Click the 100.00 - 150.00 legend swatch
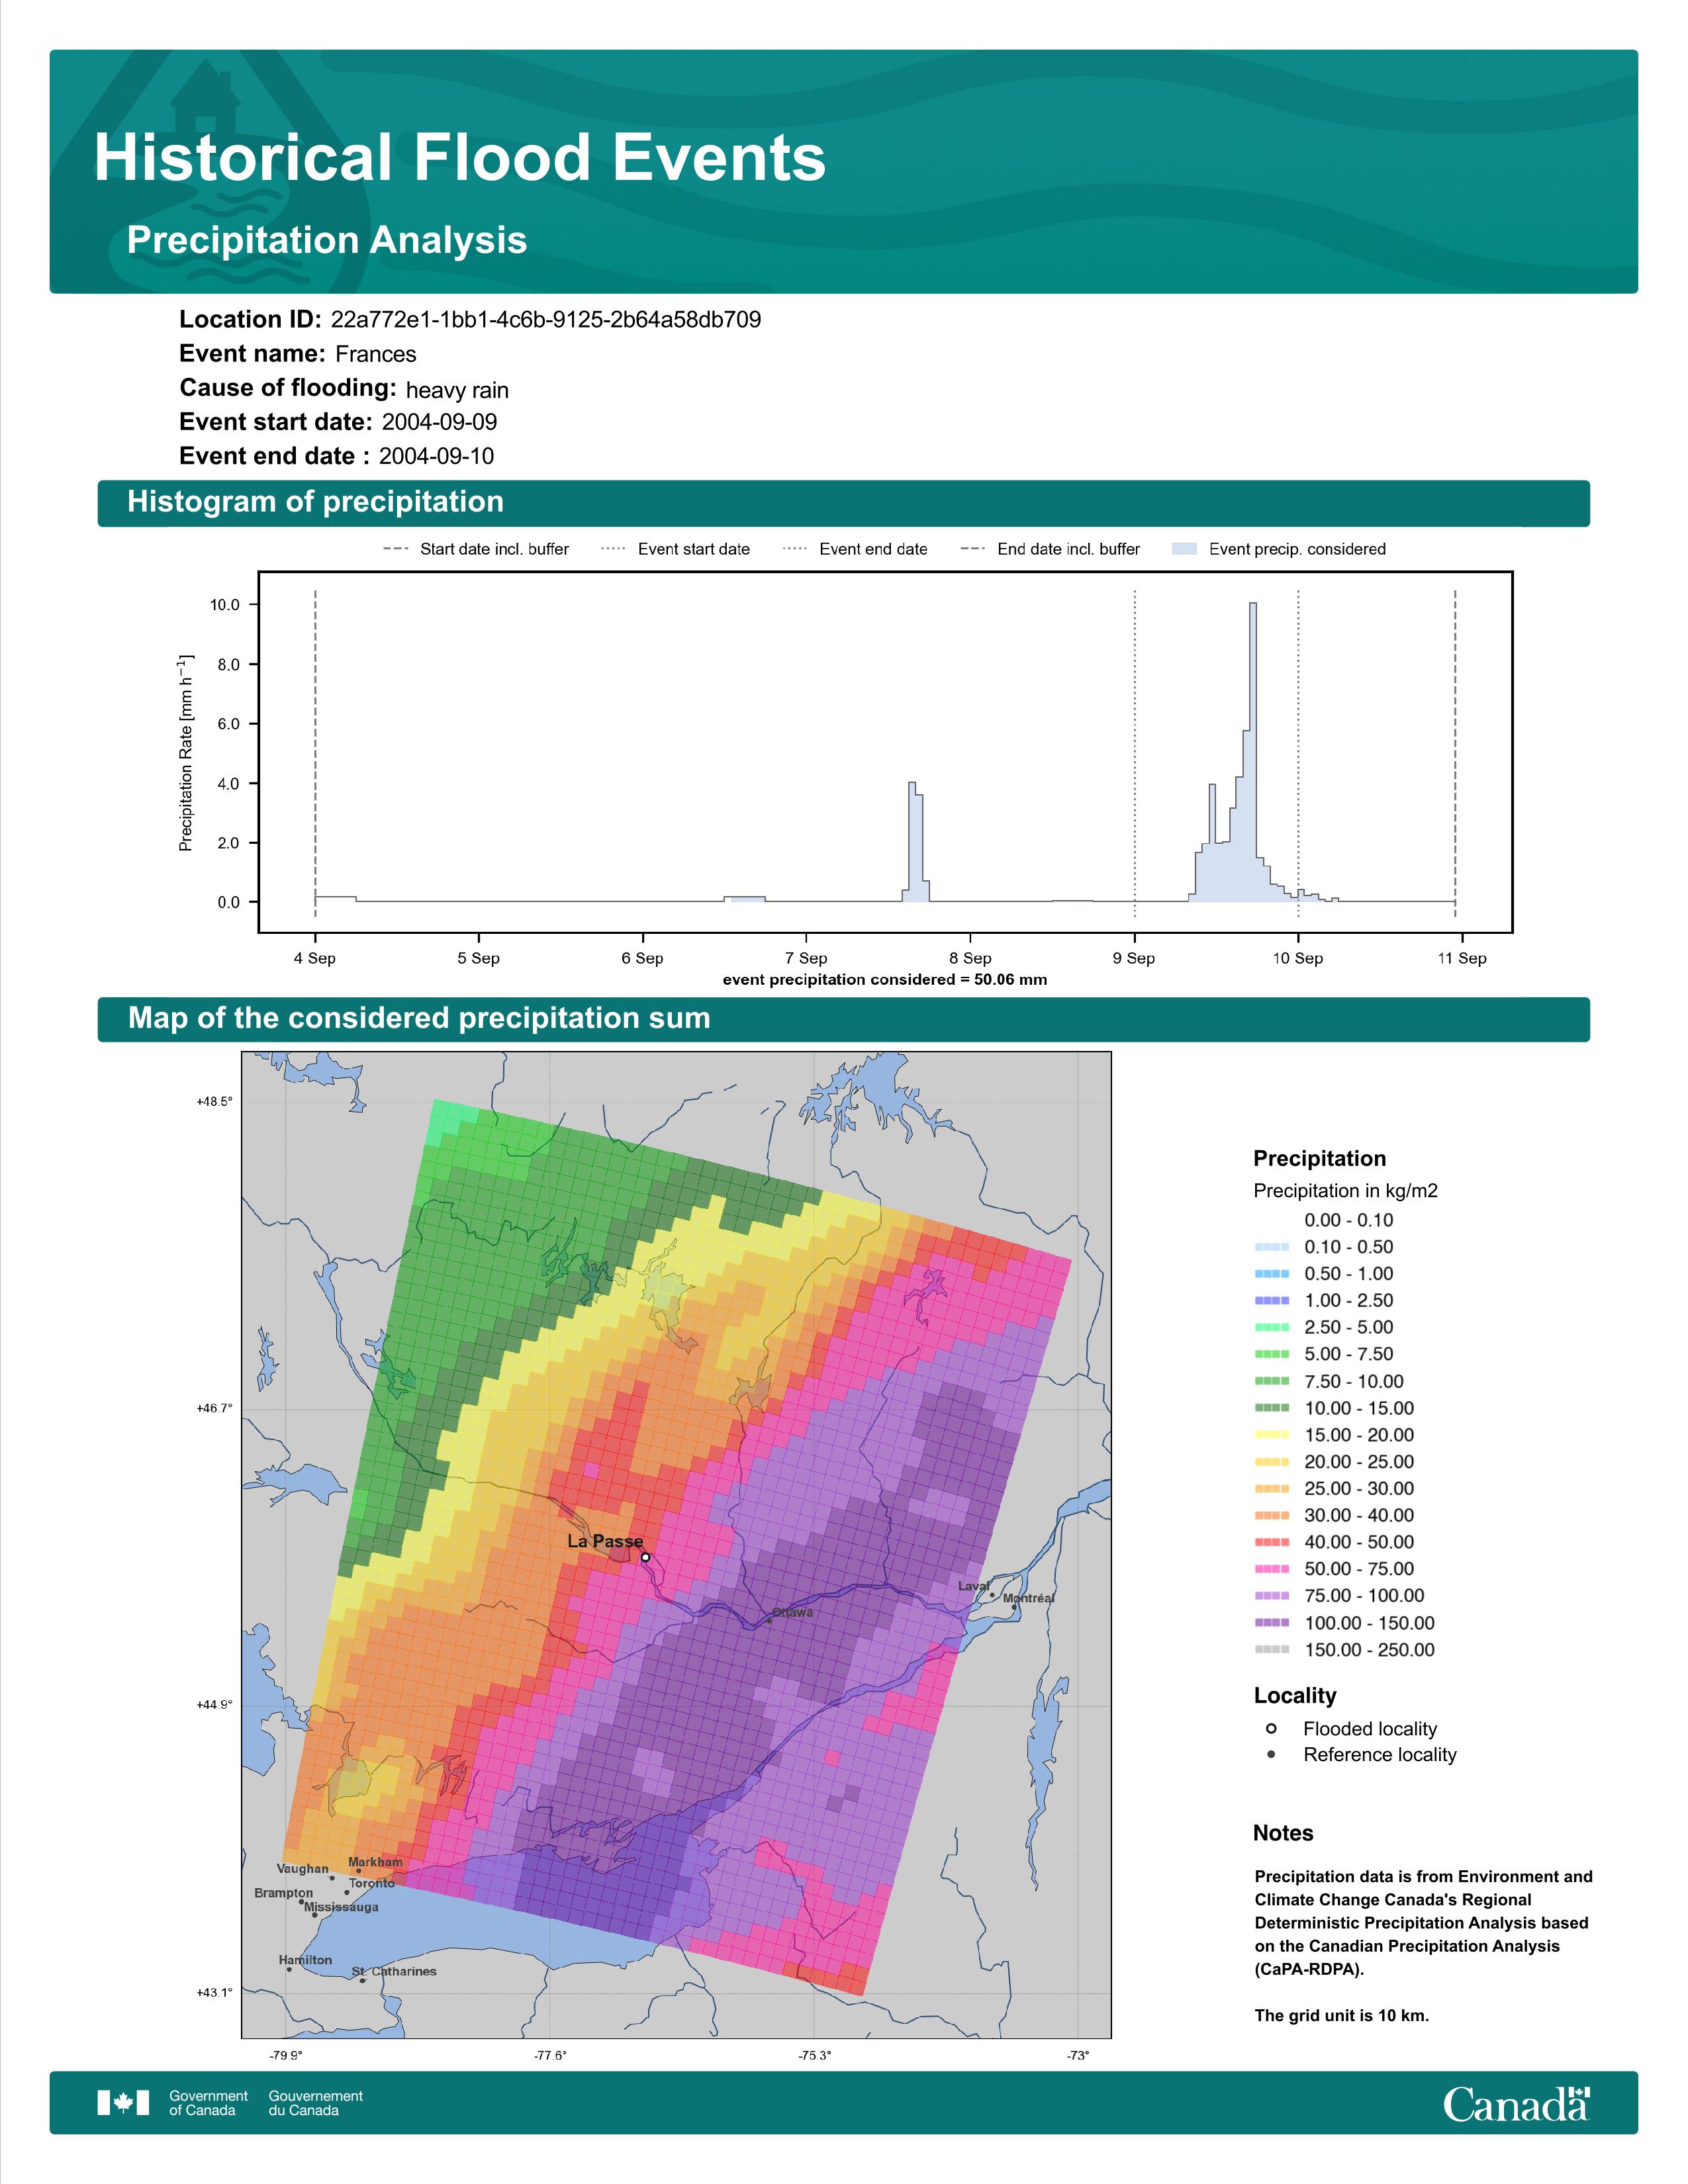 tap(1271, 1623)
